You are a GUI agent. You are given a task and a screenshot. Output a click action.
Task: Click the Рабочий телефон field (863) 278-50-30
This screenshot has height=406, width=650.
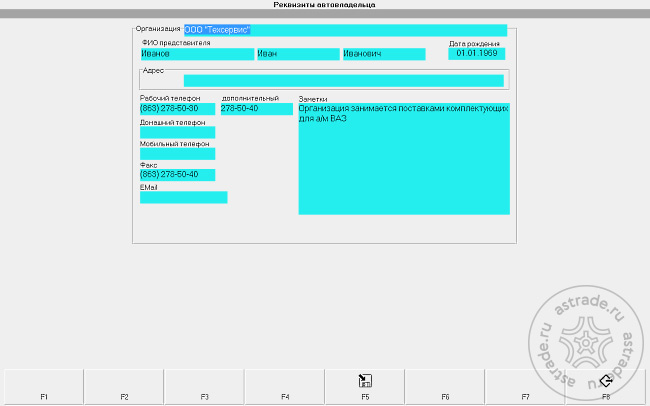point(177,109)
